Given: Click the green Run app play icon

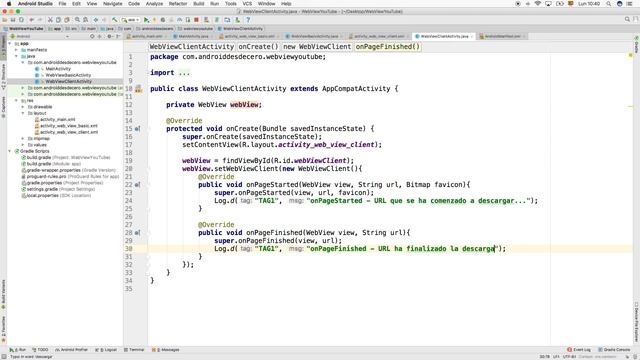Looking at the screenshot, I should tap(147, 20).
